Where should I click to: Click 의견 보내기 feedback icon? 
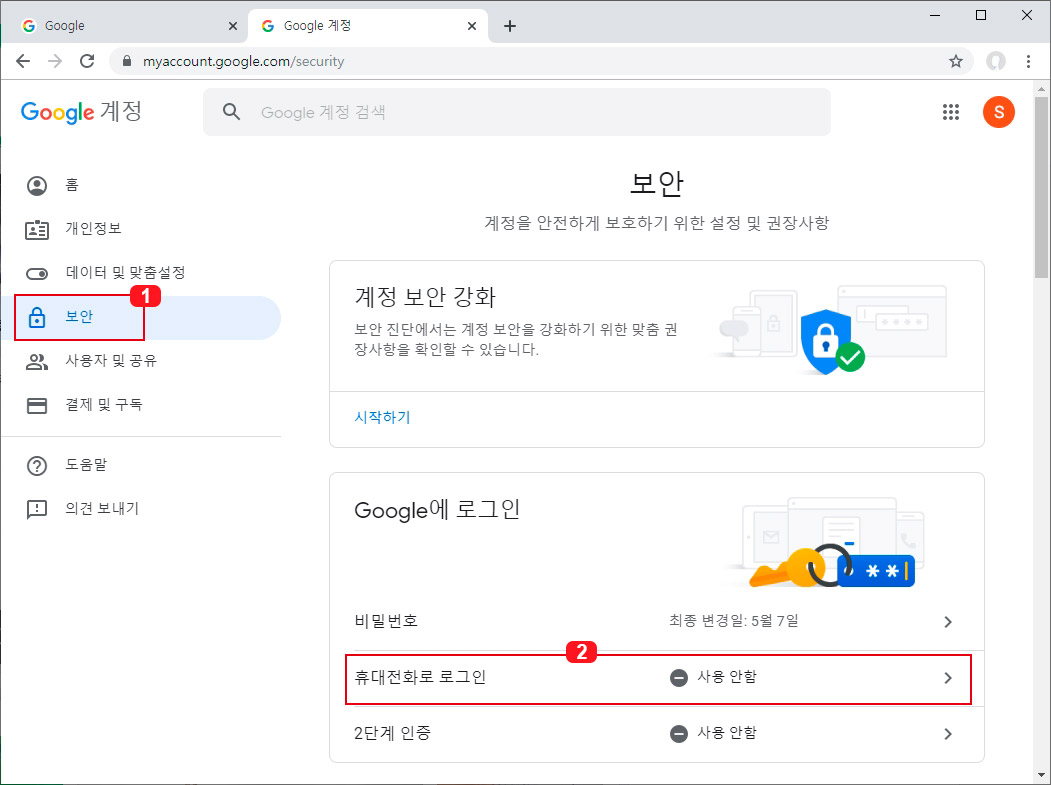(37, 509)
